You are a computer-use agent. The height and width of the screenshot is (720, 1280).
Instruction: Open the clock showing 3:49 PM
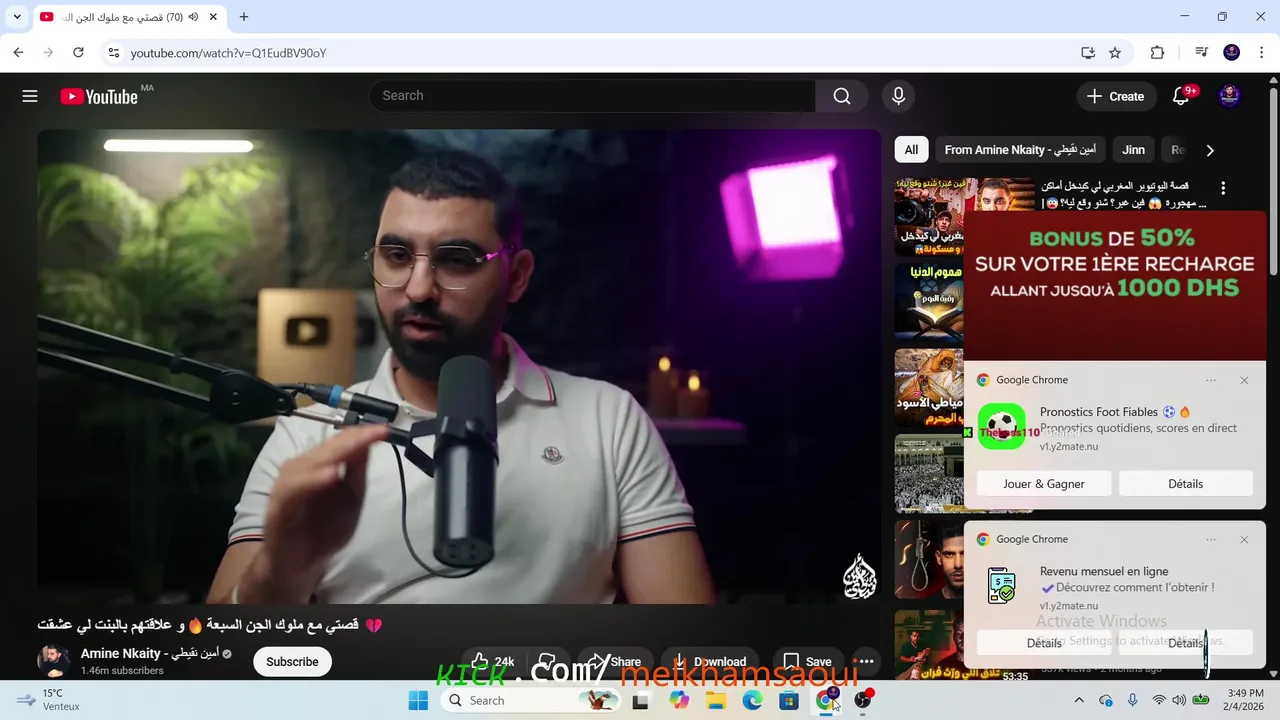coord(1244,700)
